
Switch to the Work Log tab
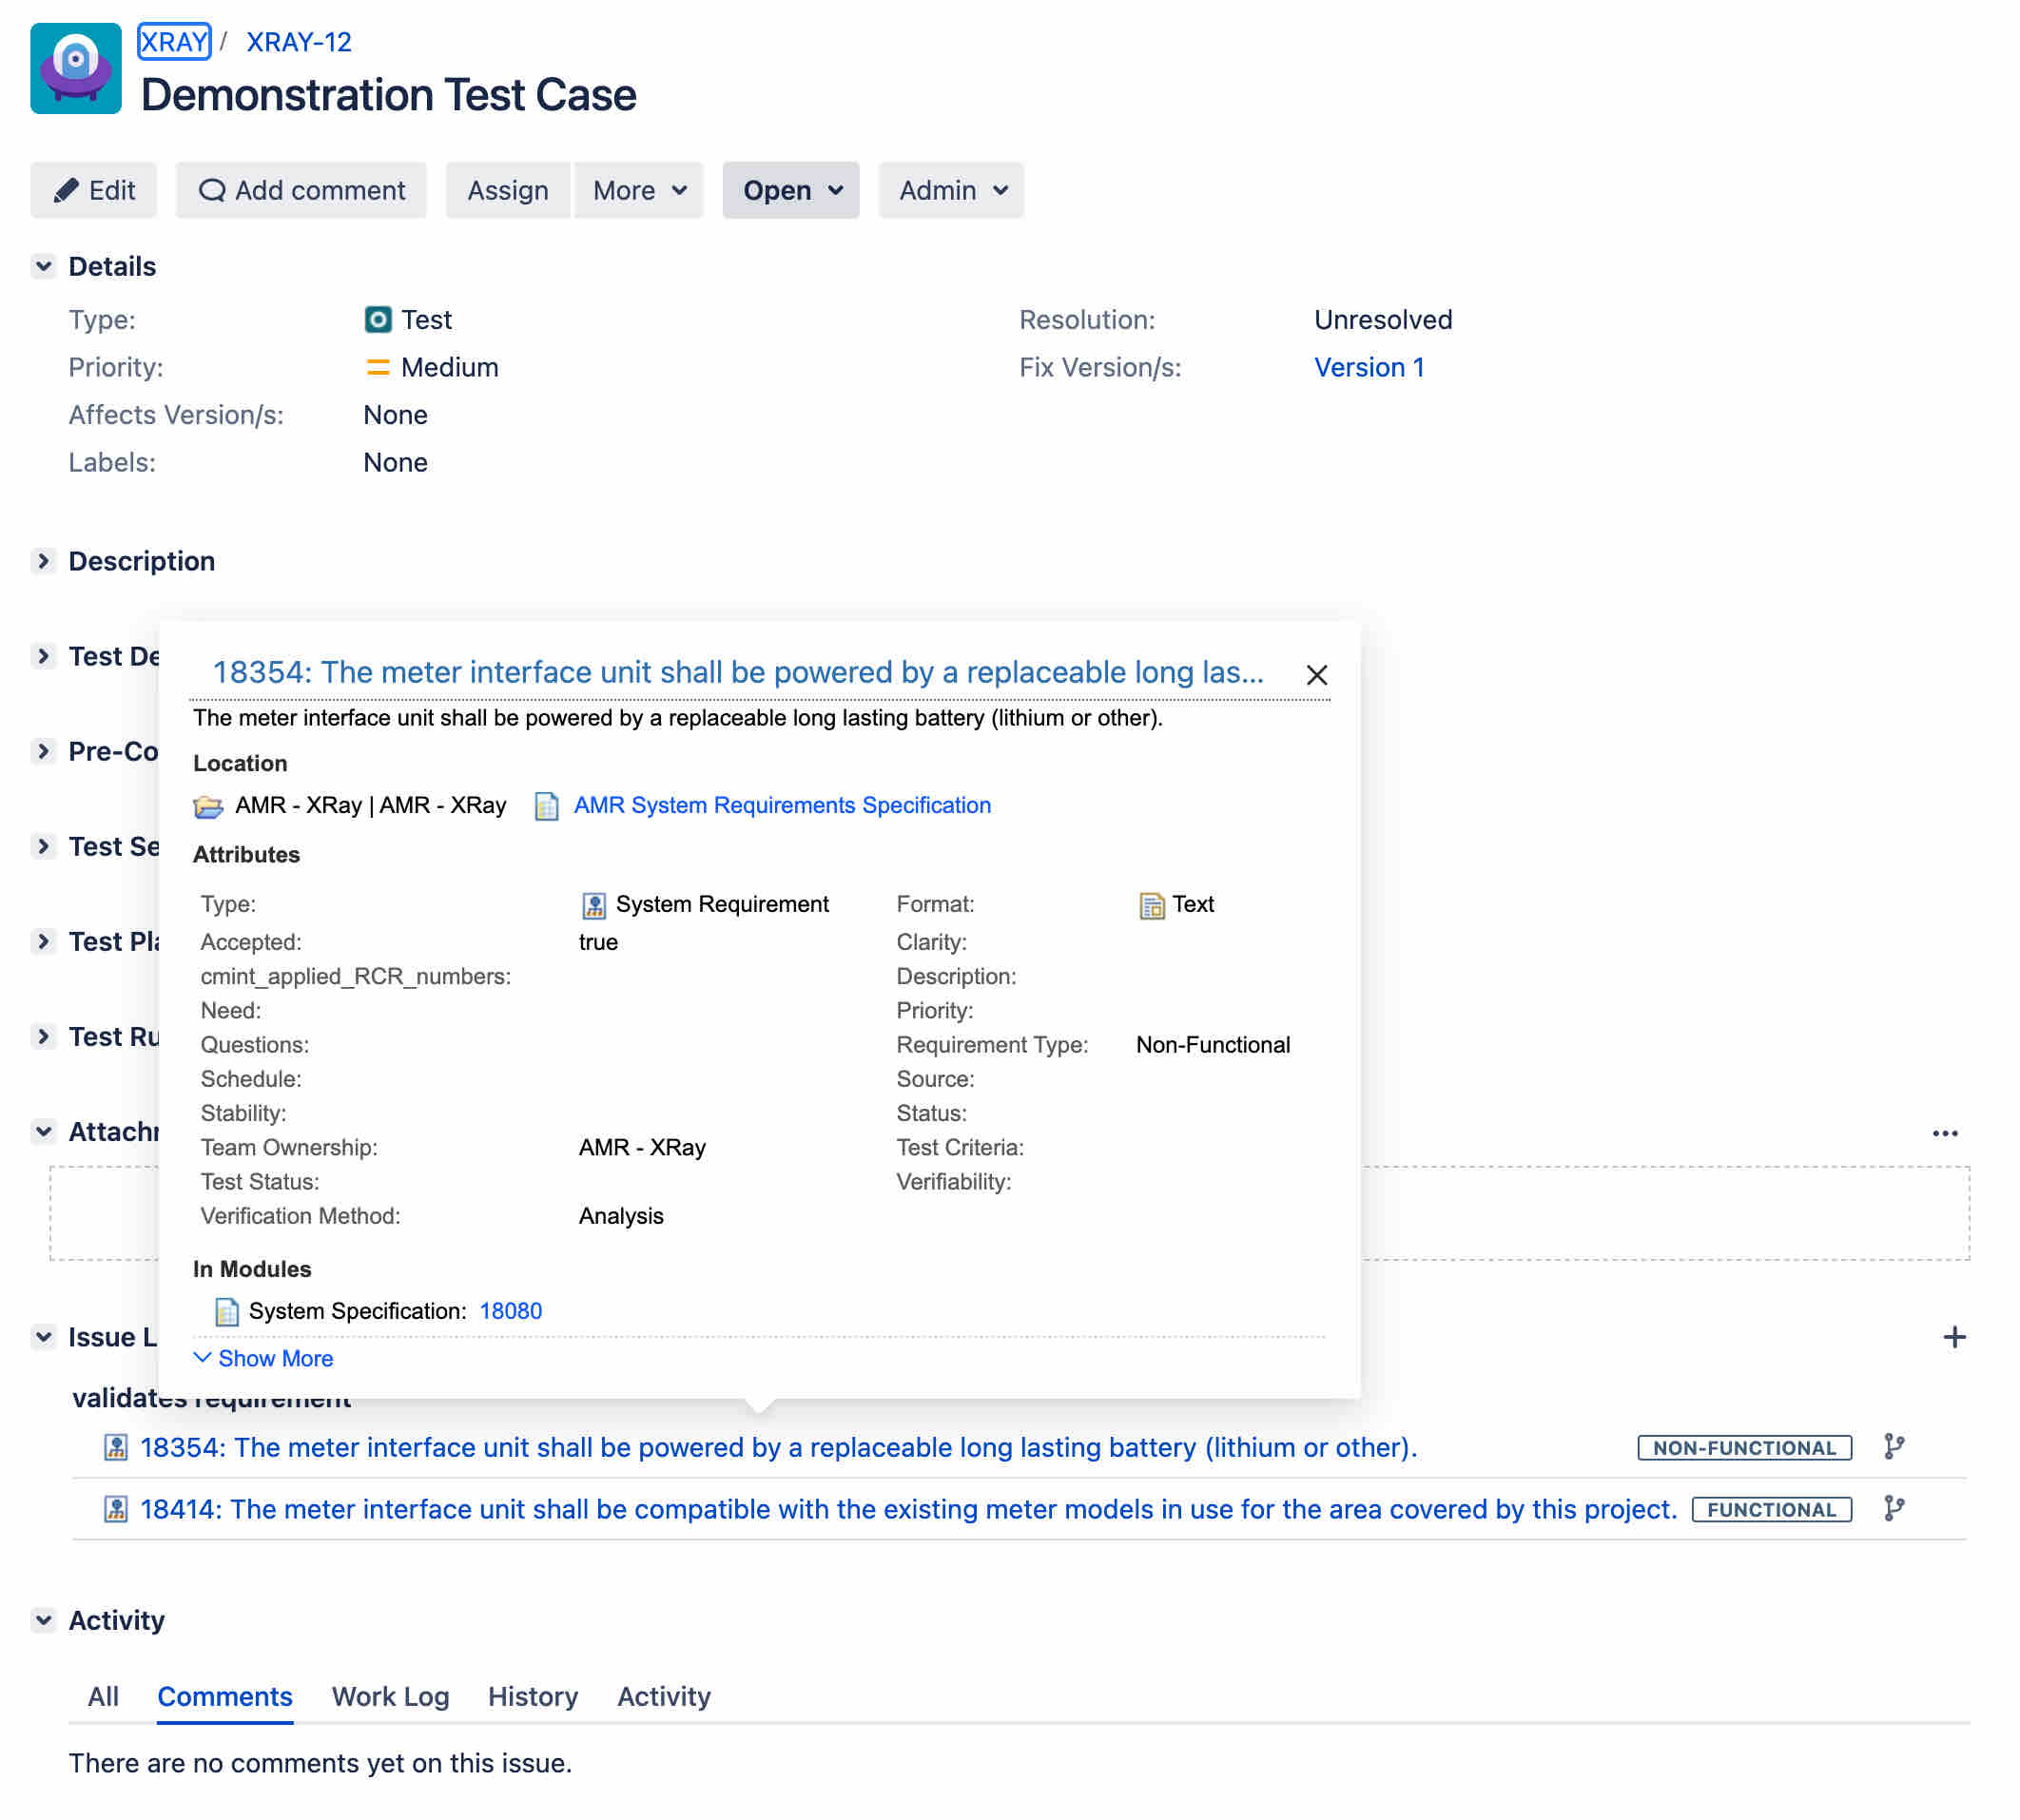pyautogui.click(x=390, y=1696)
